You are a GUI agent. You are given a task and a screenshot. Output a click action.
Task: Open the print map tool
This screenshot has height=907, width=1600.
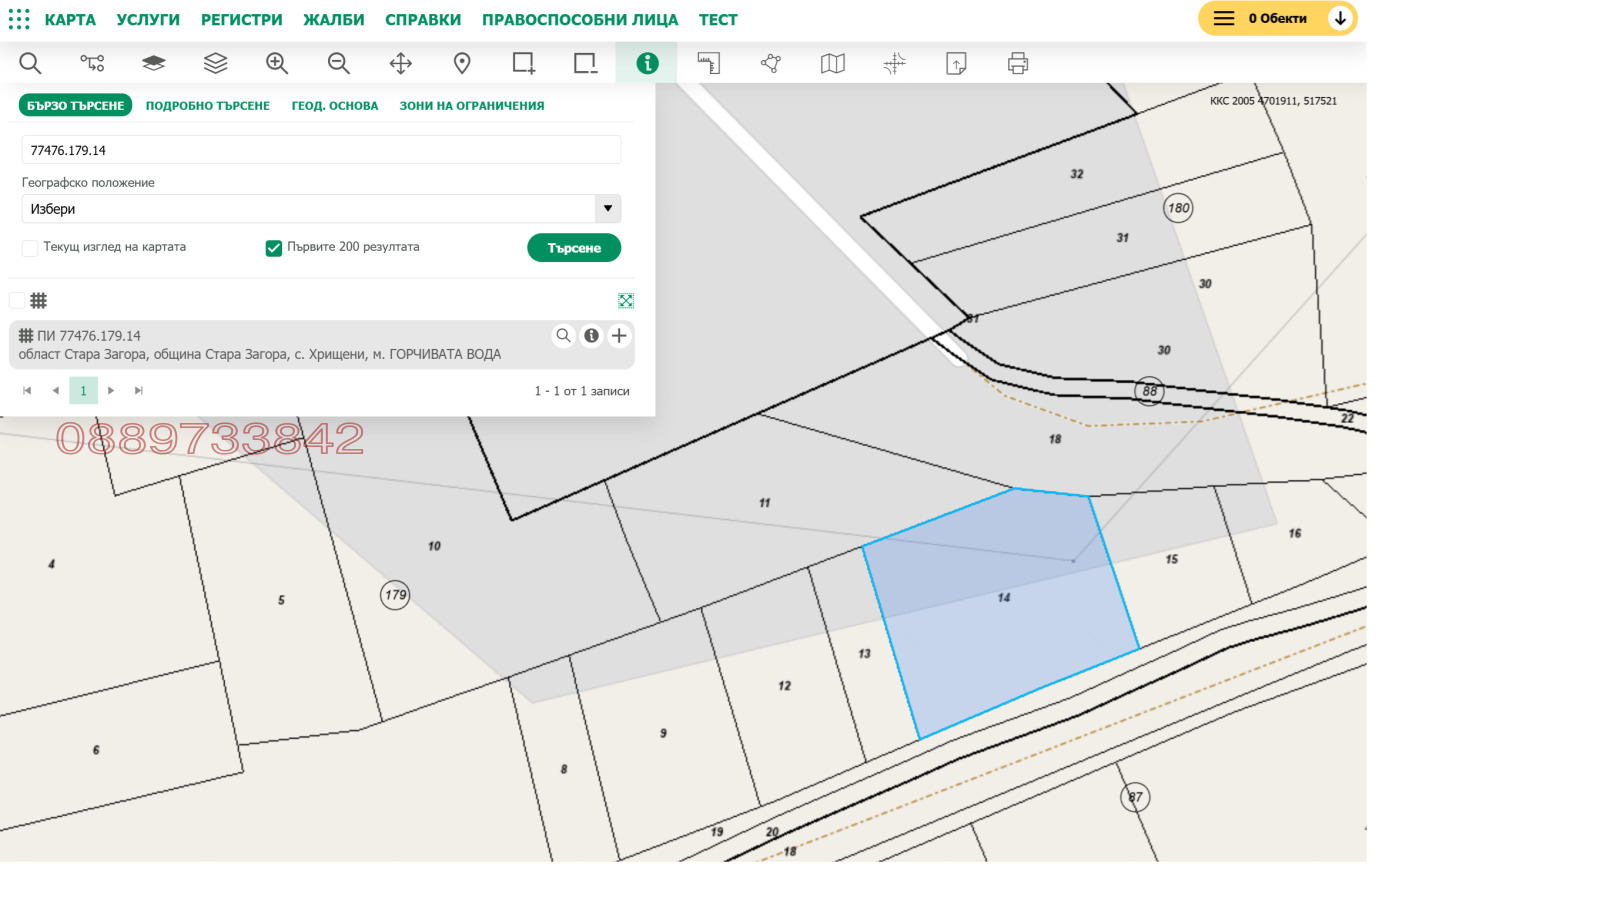[1018, 63]
